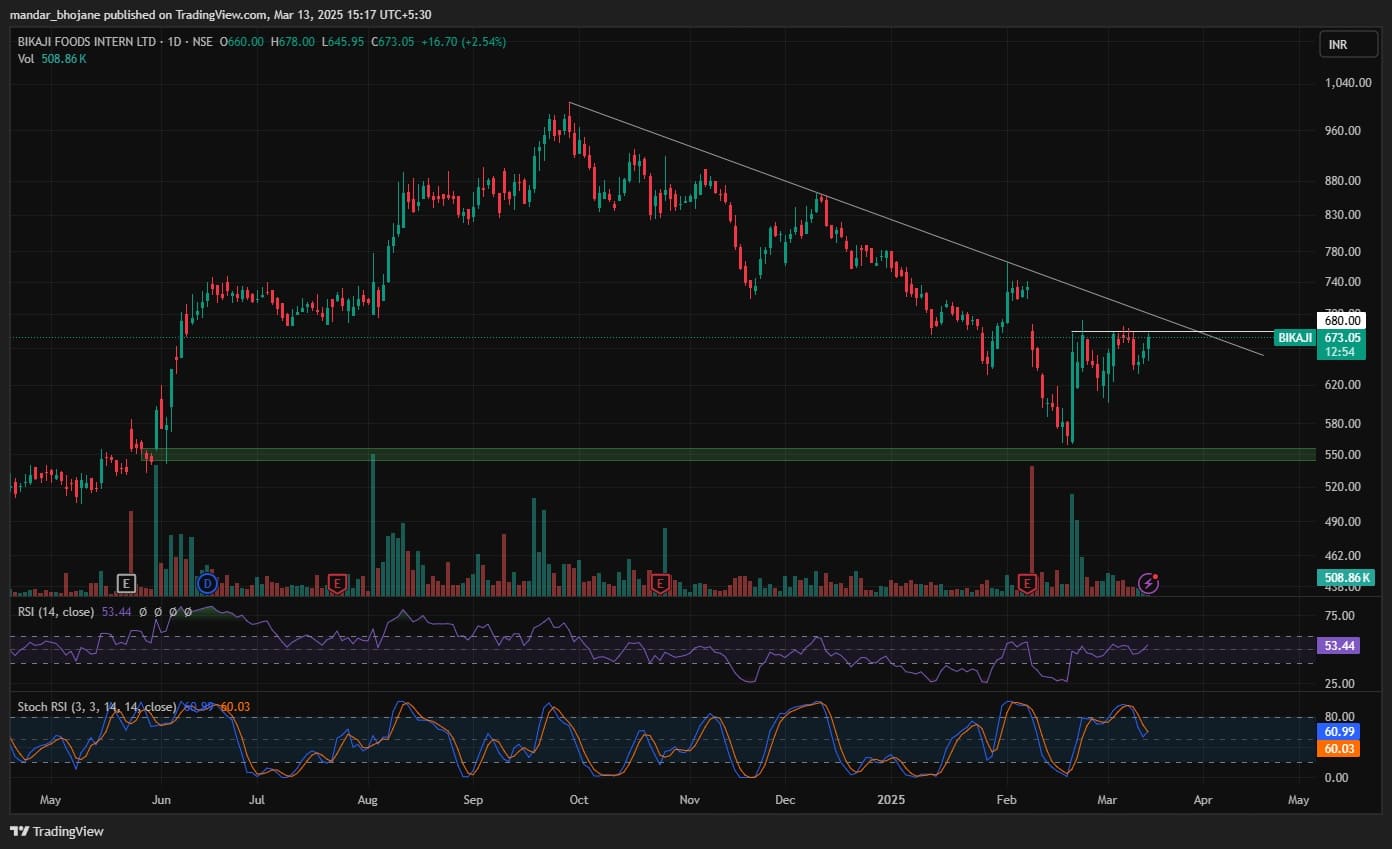Click the purple 53.44 RSI value label
This screenshot has width=1392, height=849.
point(1339,647)
